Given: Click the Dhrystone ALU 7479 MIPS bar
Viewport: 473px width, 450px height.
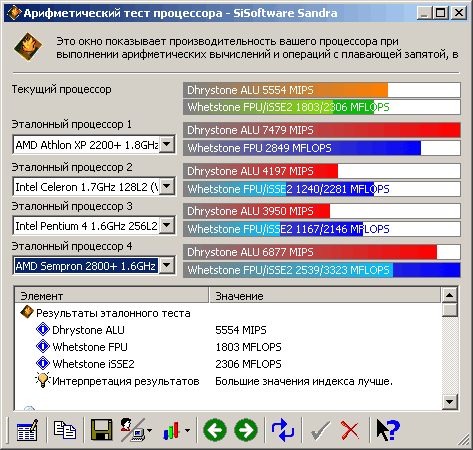Looking at the screenshot, I should pos(322,130).
